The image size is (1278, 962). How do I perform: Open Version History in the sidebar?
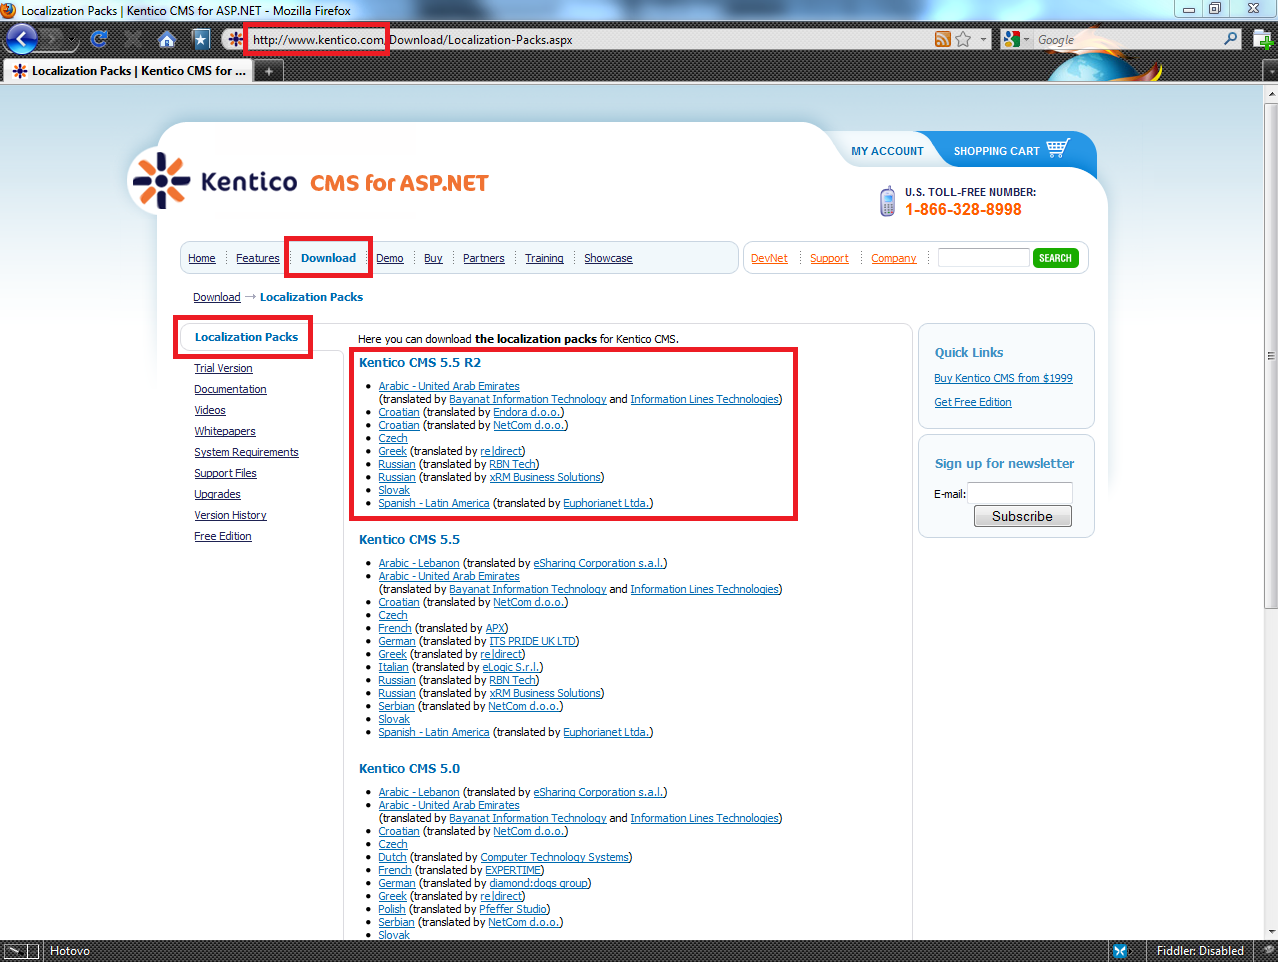(x=230, y=515)
